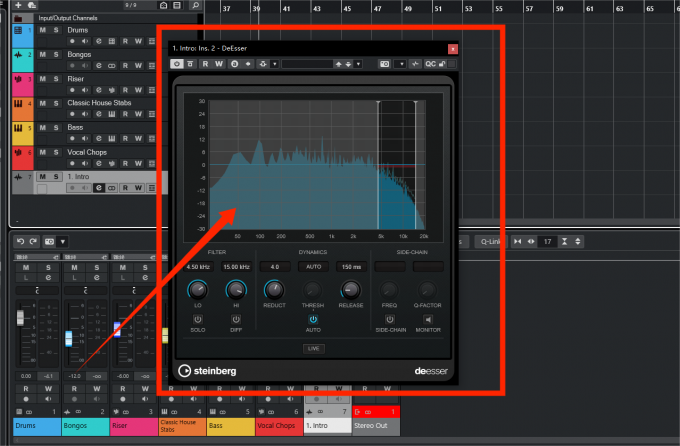Select the Bass mixer channel label

[231, 426]
